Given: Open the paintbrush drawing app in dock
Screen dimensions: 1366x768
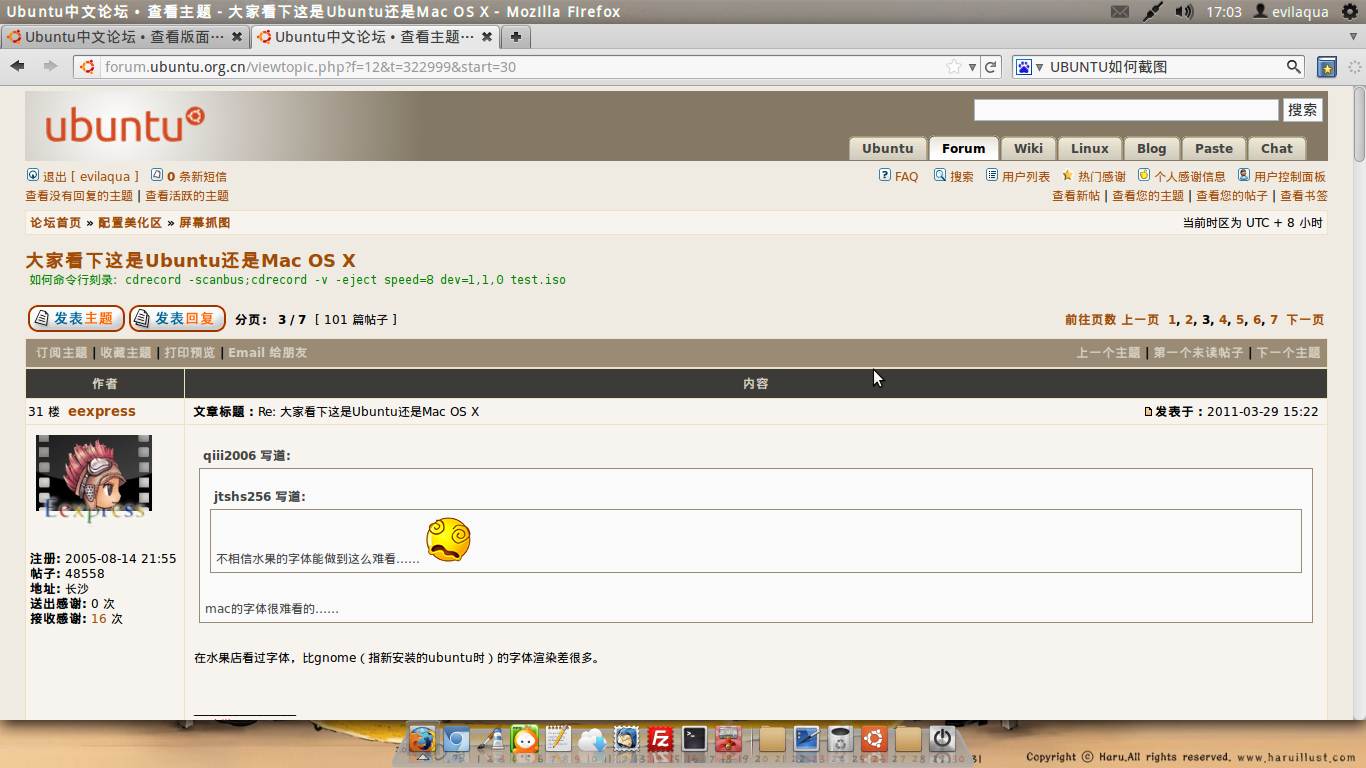Looking at the screenshot, I should (x=490, y=740).
